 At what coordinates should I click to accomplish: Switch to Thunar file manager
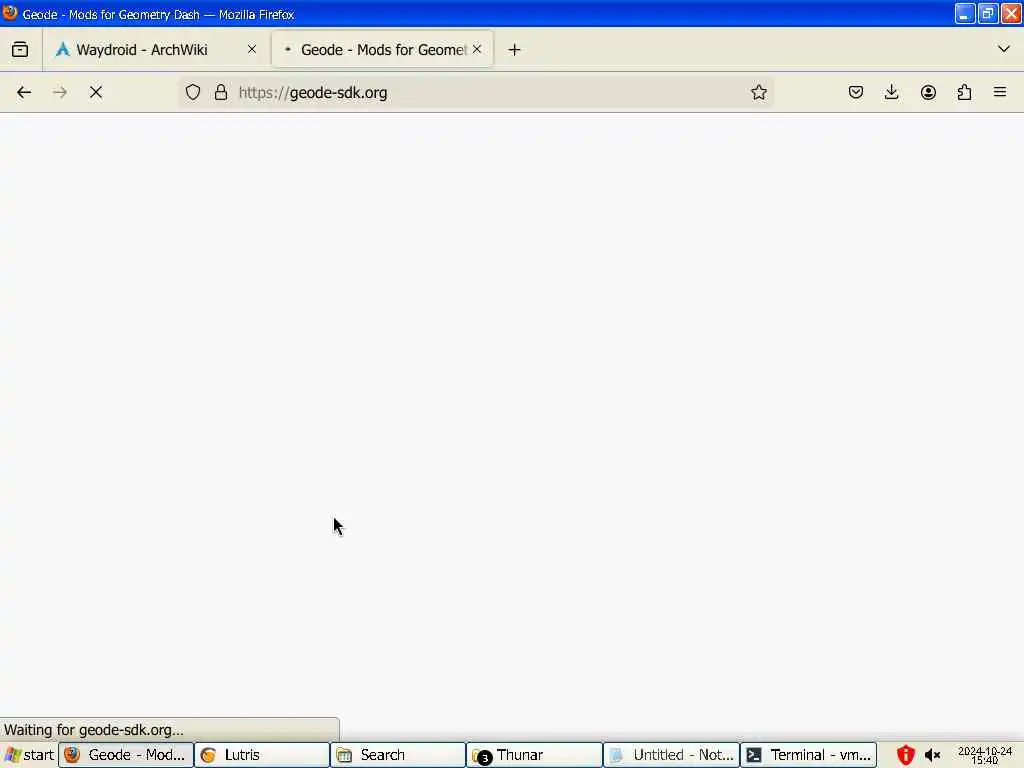pyautogui.click(x=534, y=755)
